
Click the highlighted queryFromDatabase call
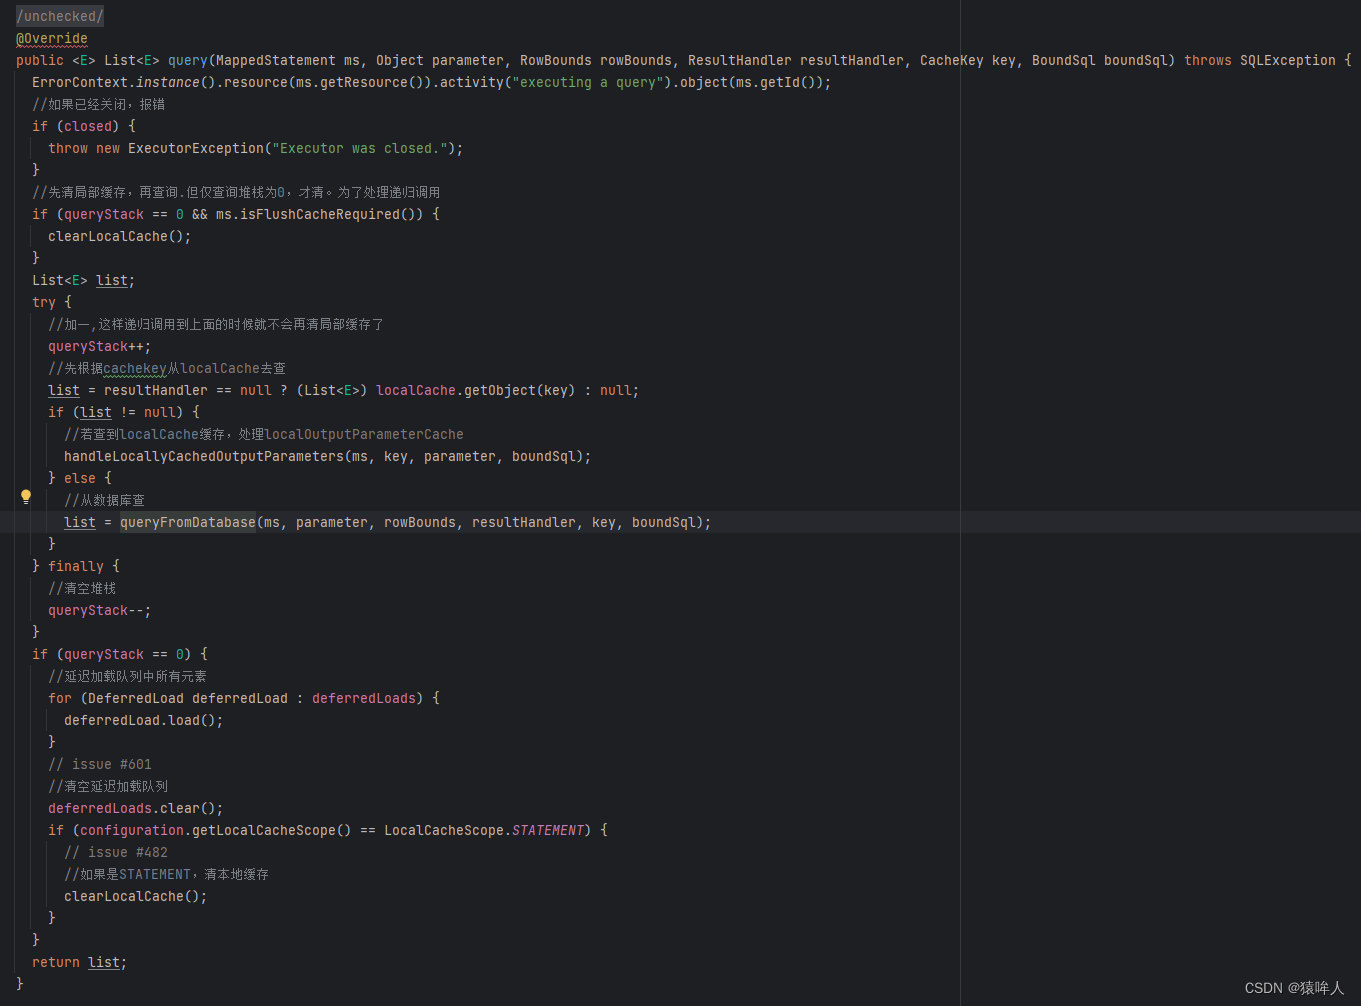(x=188, y=522)
